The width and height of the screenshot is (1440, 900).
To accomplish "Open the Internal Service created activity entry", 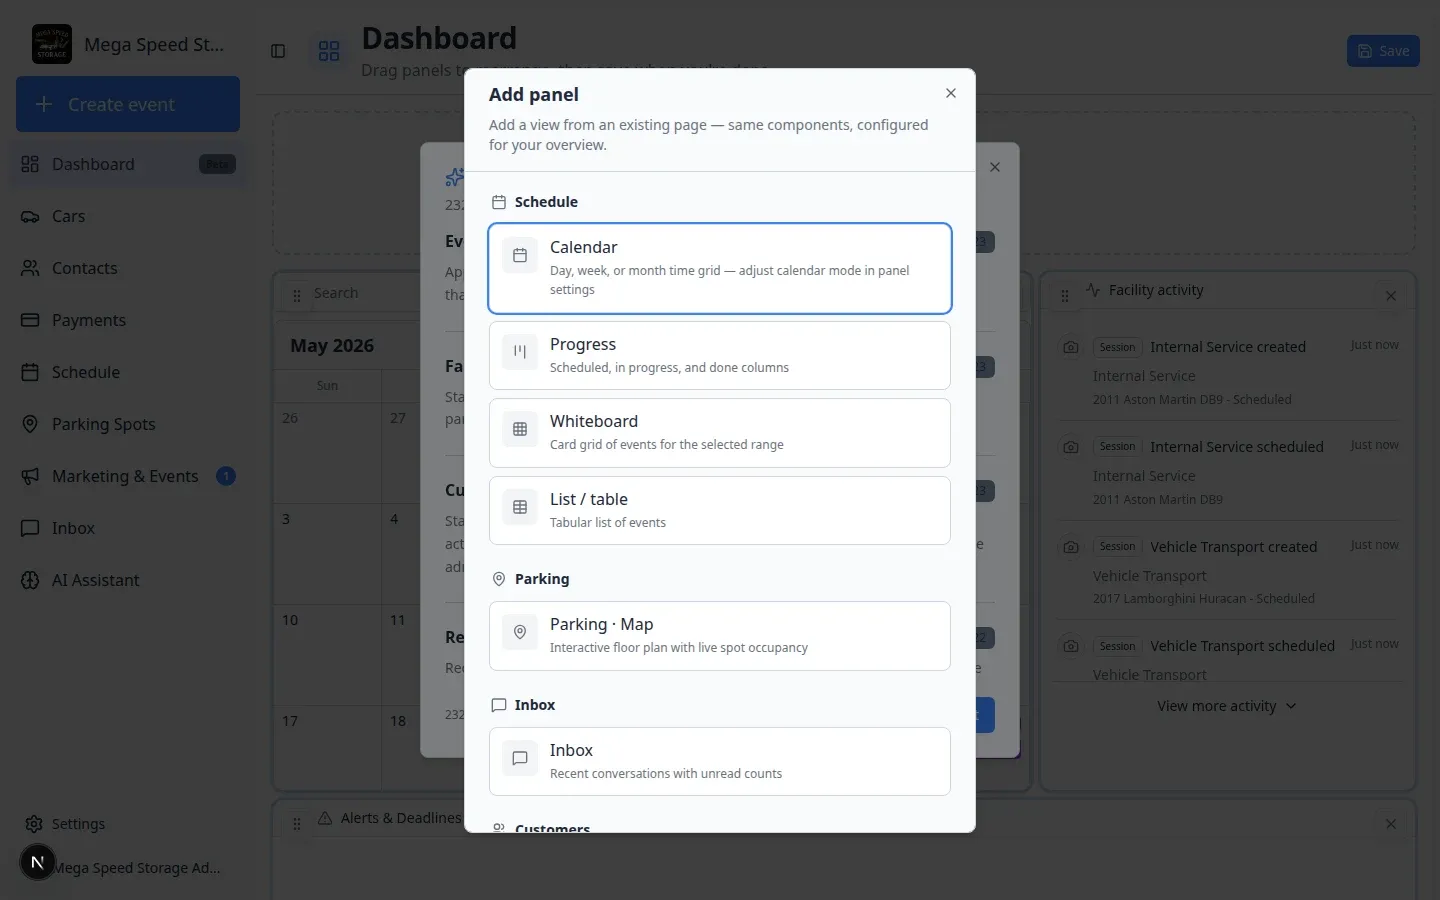I will point(1229,372).
